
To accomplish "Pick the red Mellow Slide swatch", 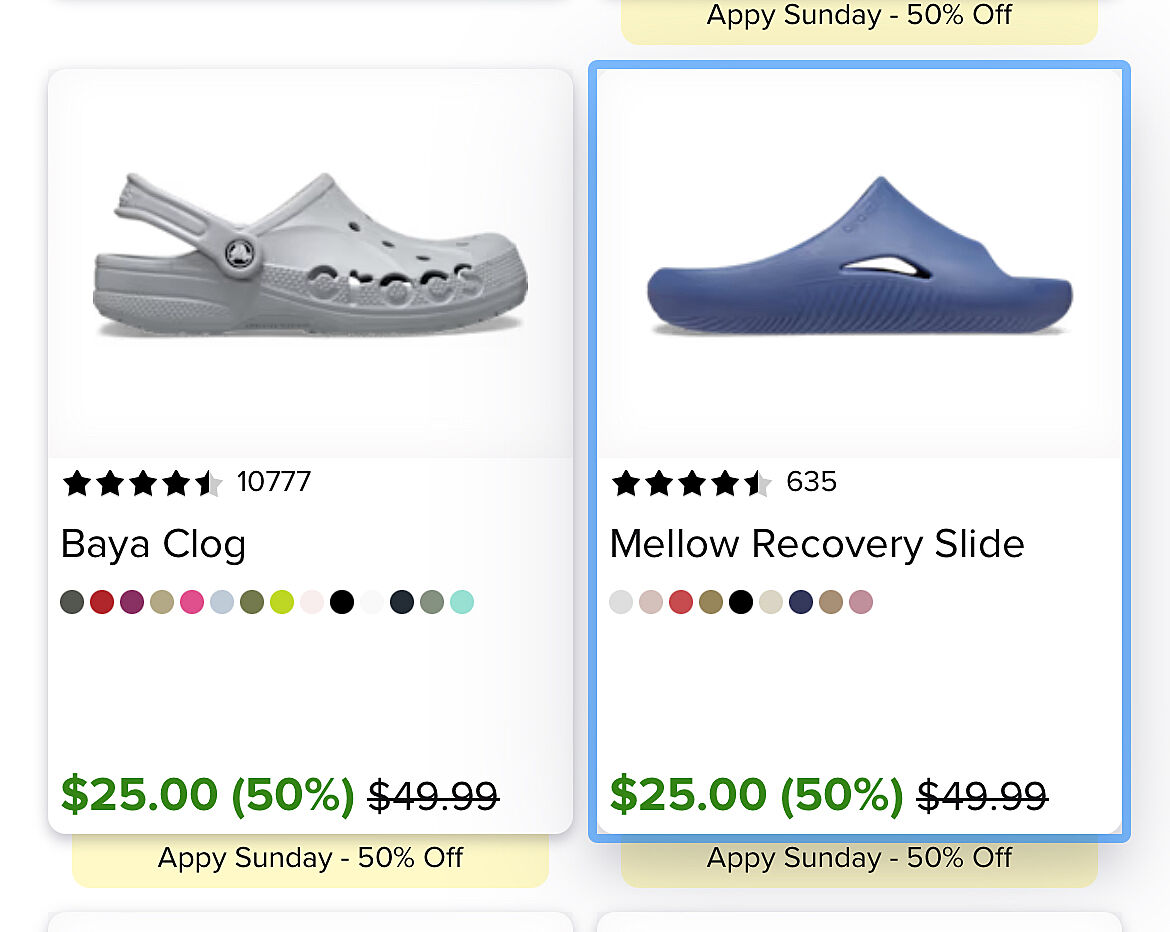I will [x=681, y=602].
